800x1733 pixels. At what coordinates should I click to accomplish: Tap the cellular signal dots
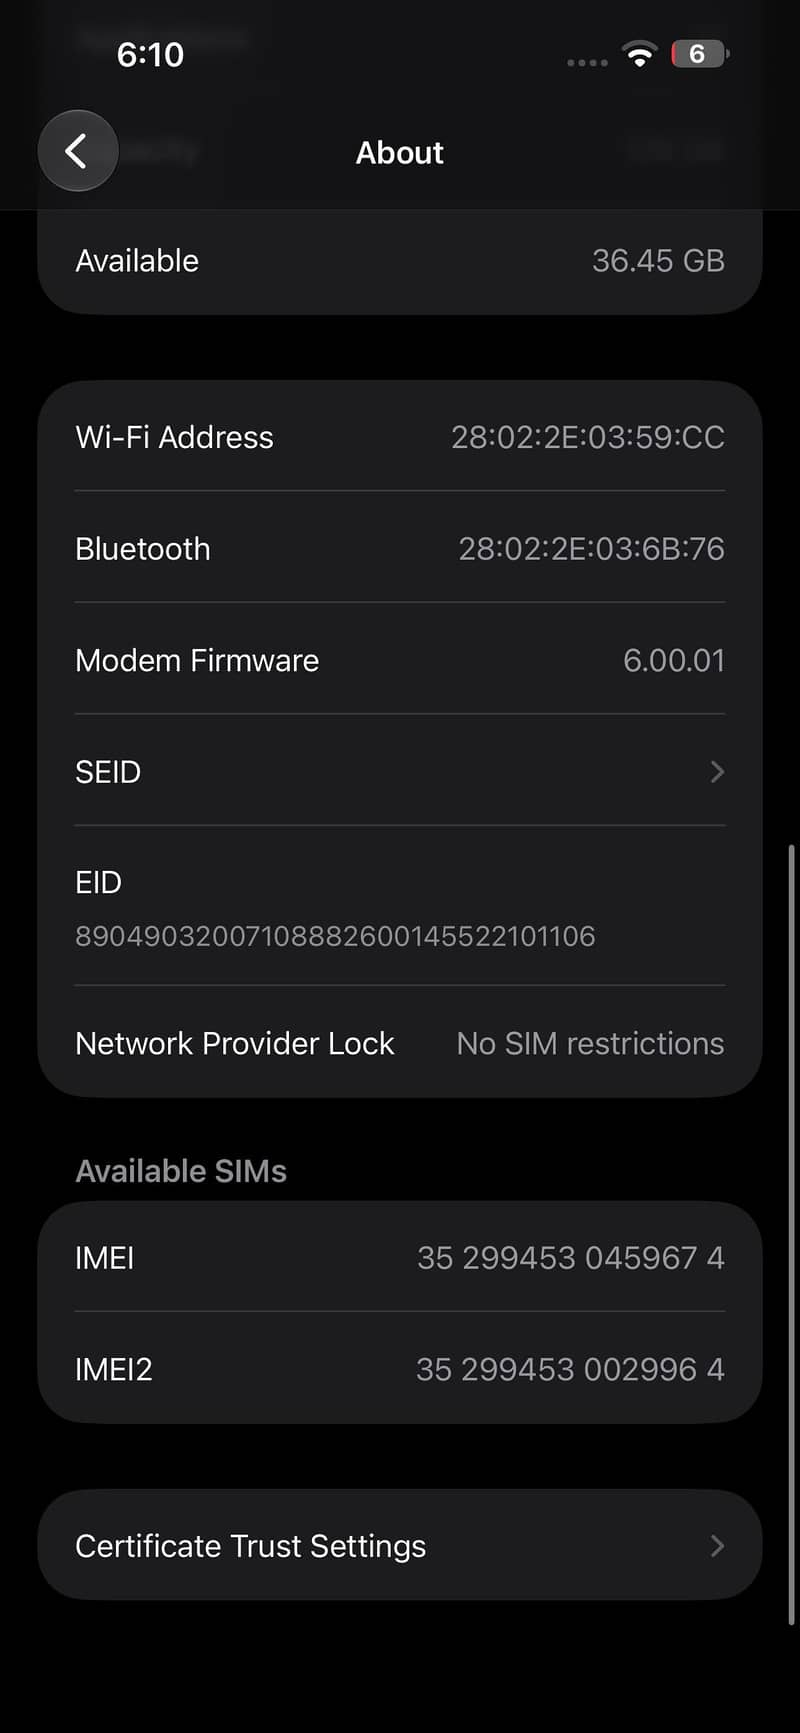tap(587, 62)
